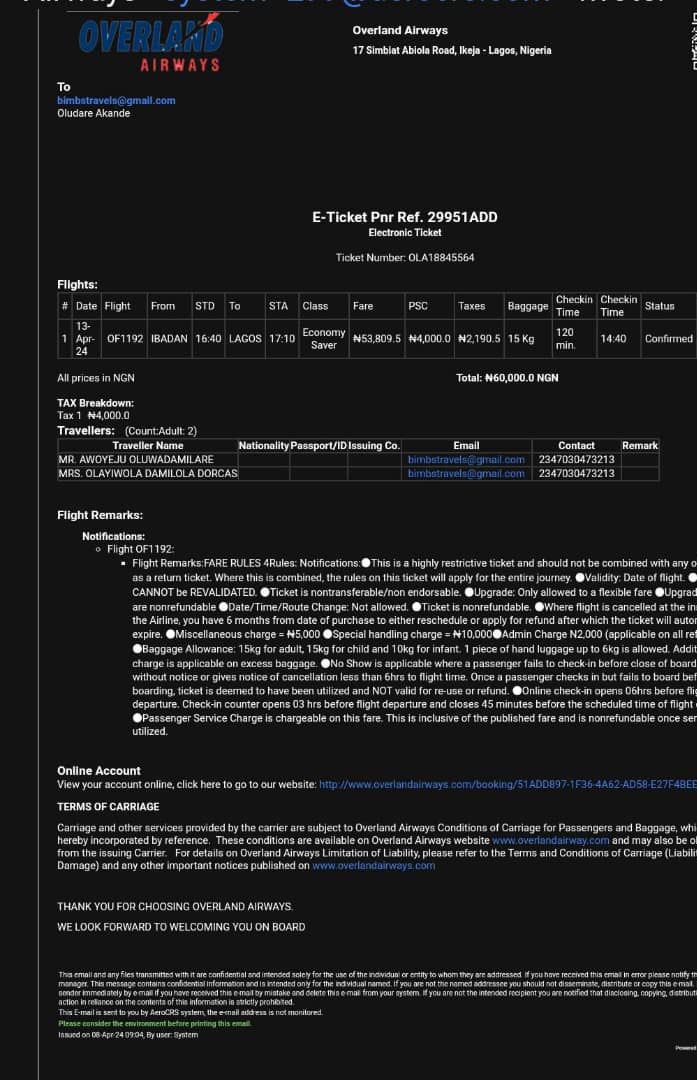This screenshot has width=697, height=1080.
Task: Click the THANK YOU FOR CHOOSING OVERLAND AIRWAYS line
Action: [x=175, y=906]
